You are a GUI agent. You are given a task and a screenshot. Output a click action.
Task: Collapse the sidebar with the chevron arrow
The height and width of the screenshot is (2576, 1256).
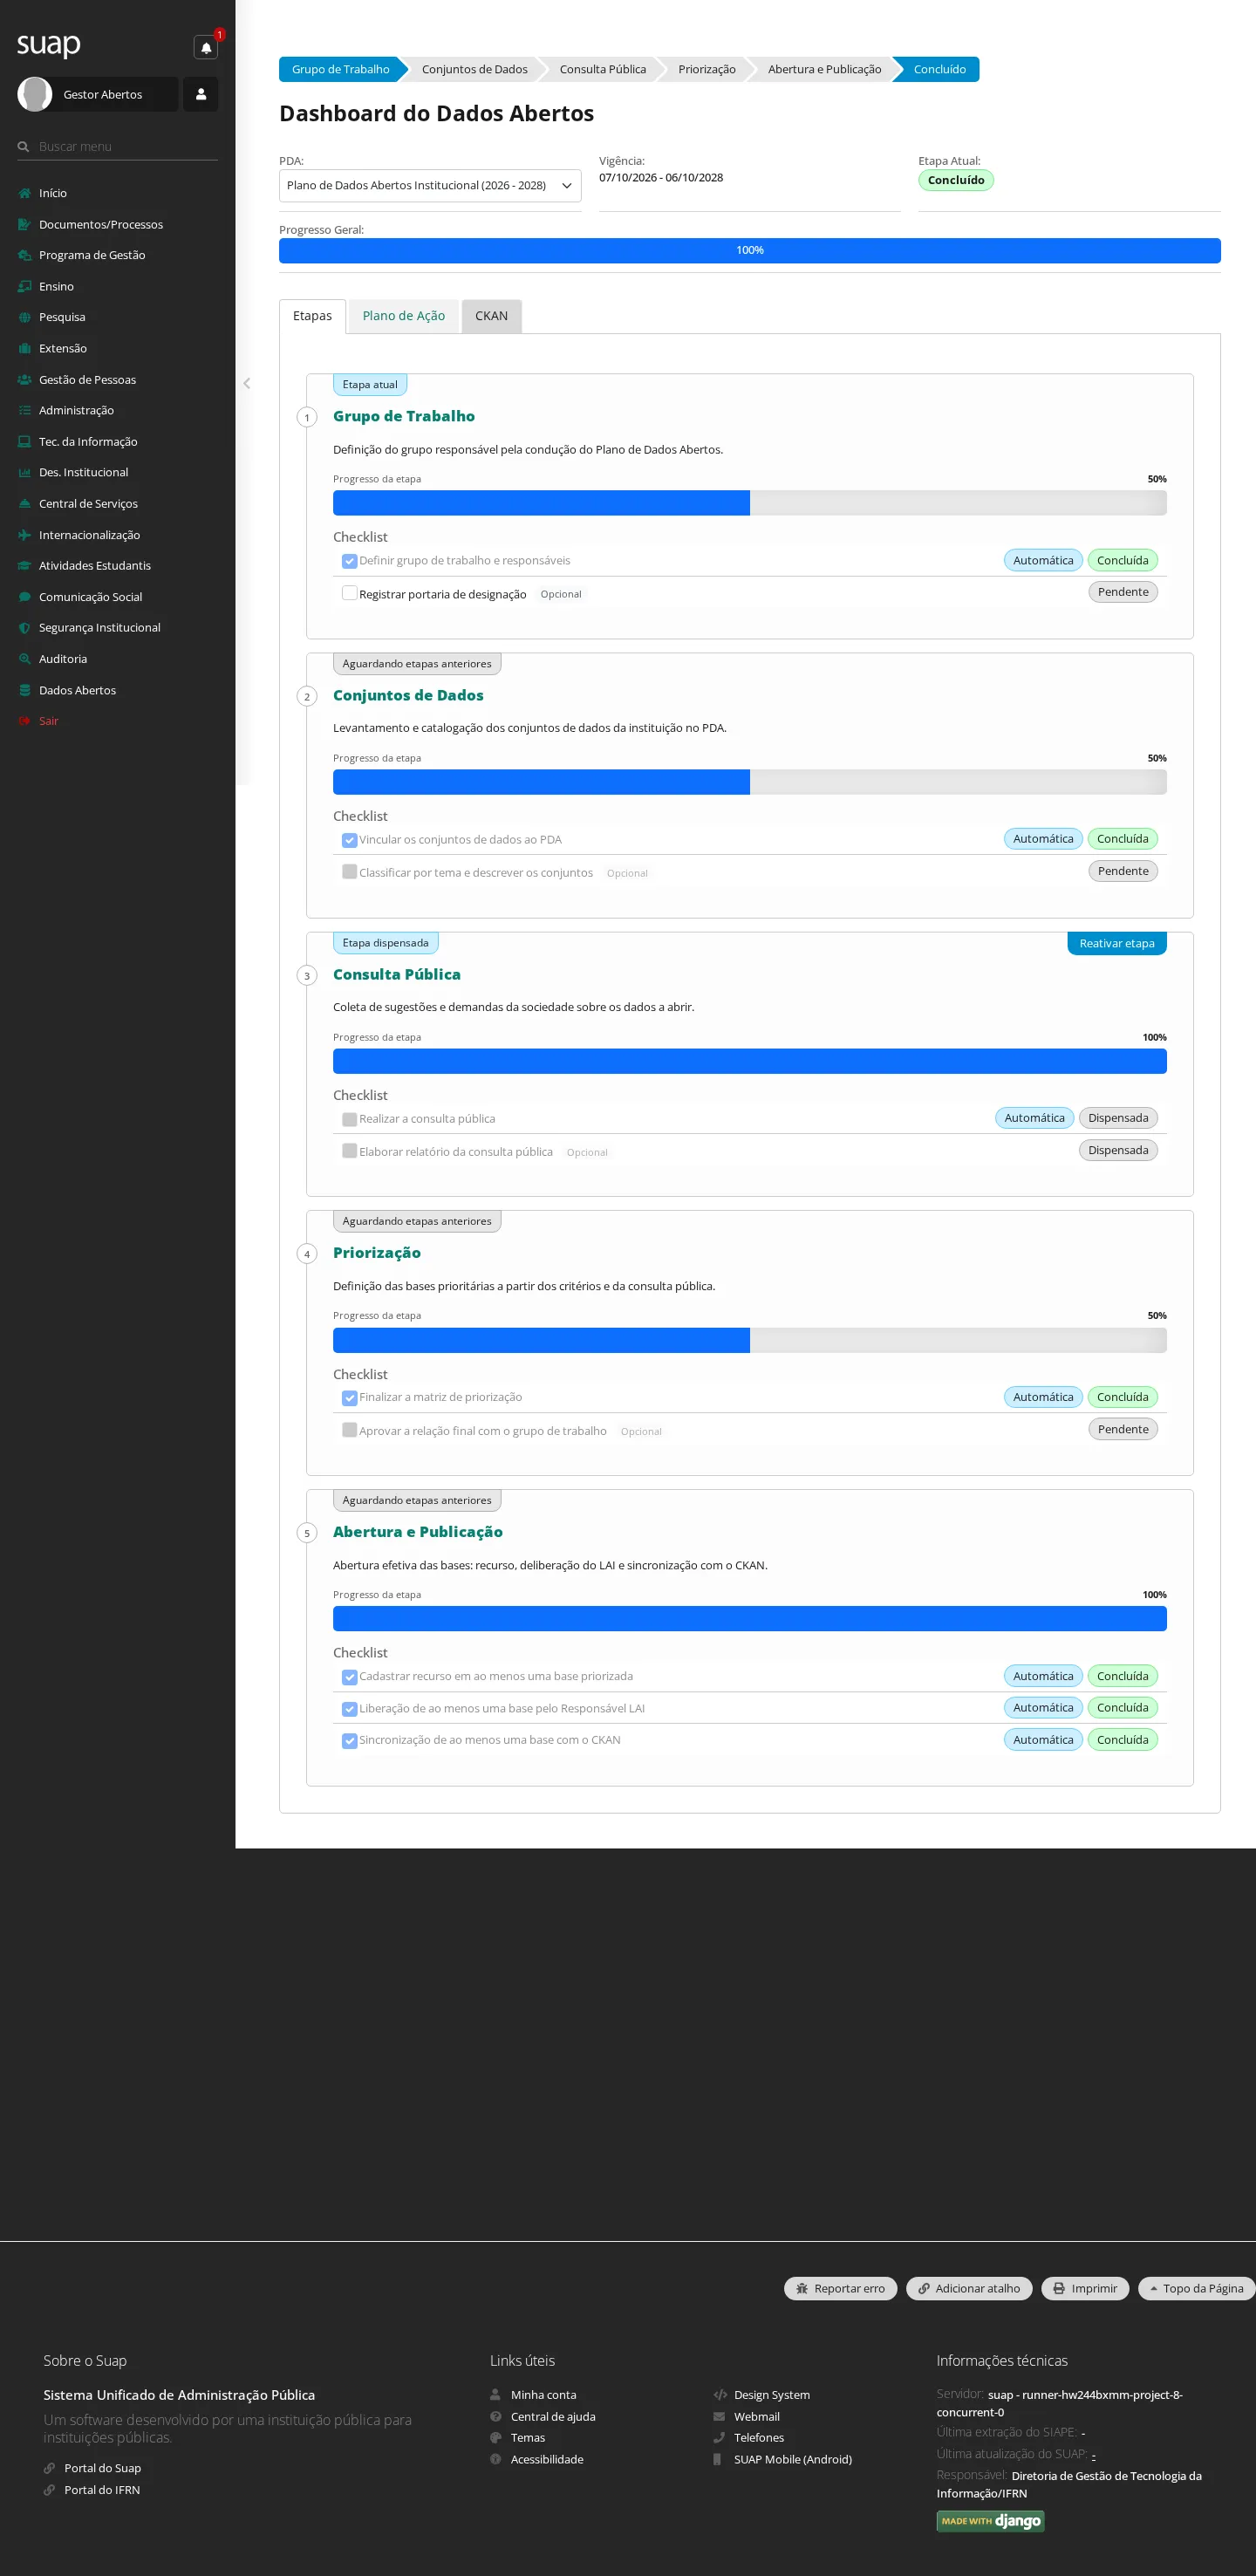(x=246, y=383)
